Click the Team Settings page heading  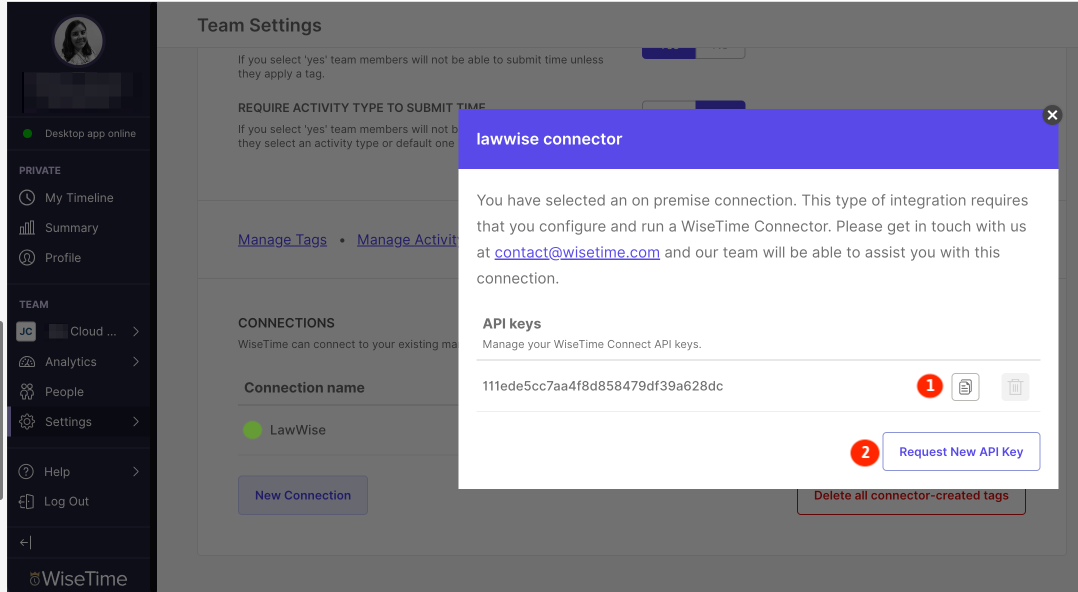tap(259, 25)
